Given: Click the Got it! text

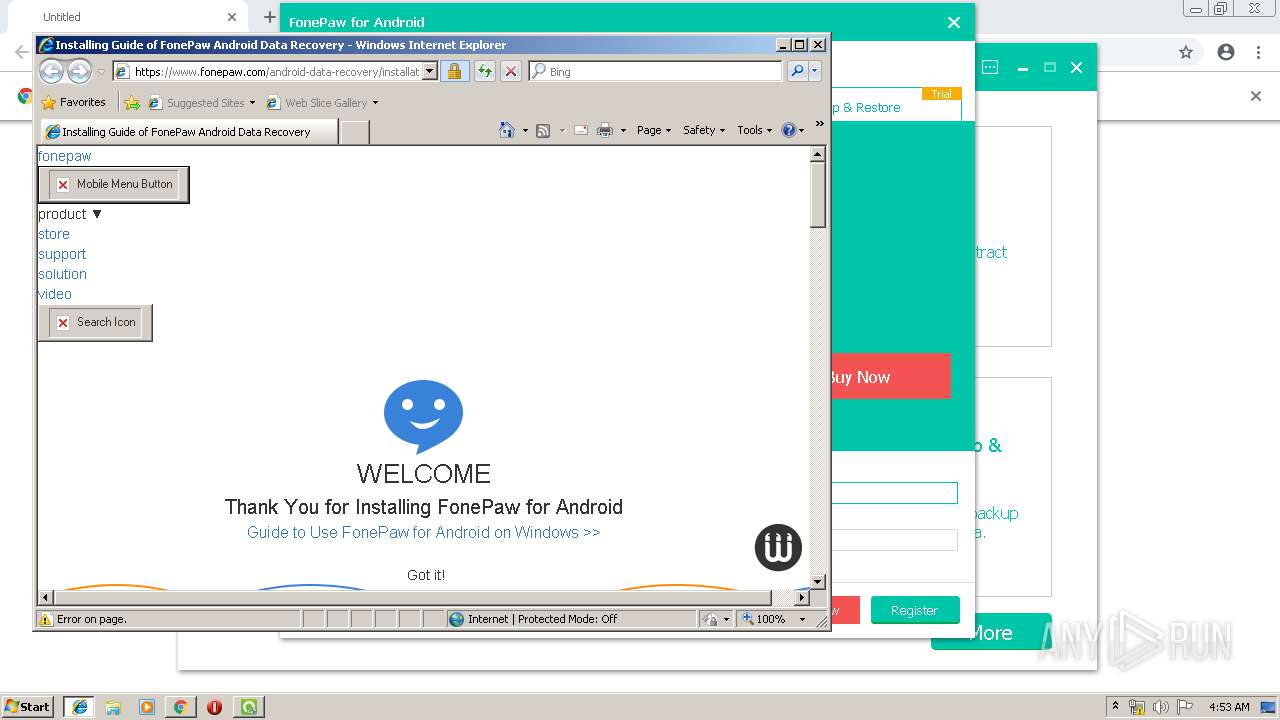Looking at the screenshot, I should click(x=426, y=575).
